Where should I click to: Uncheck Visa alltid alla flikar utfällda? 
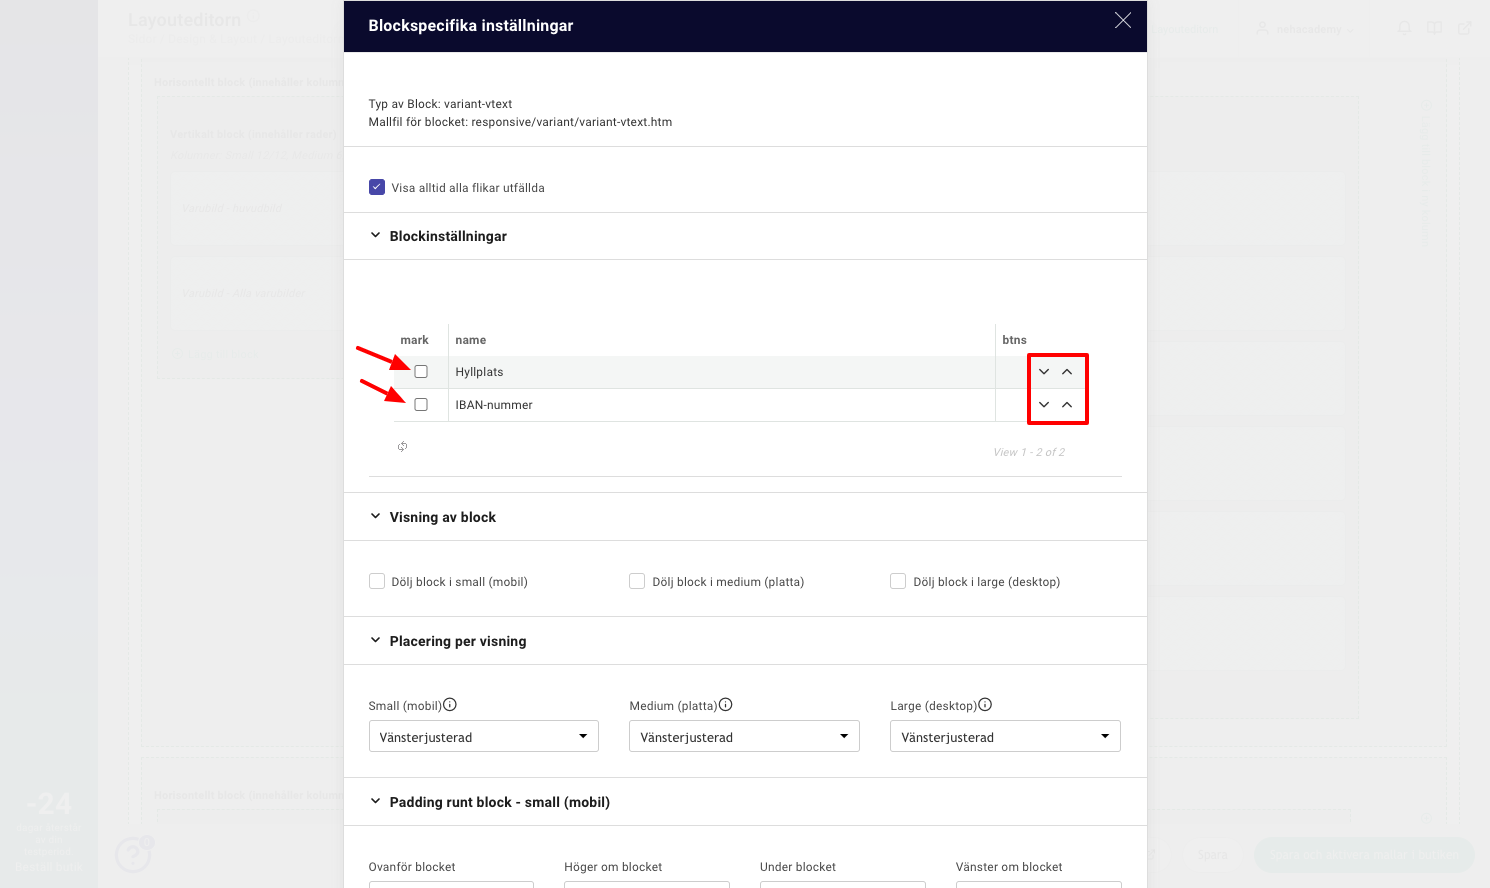click(x=377, y=187)
